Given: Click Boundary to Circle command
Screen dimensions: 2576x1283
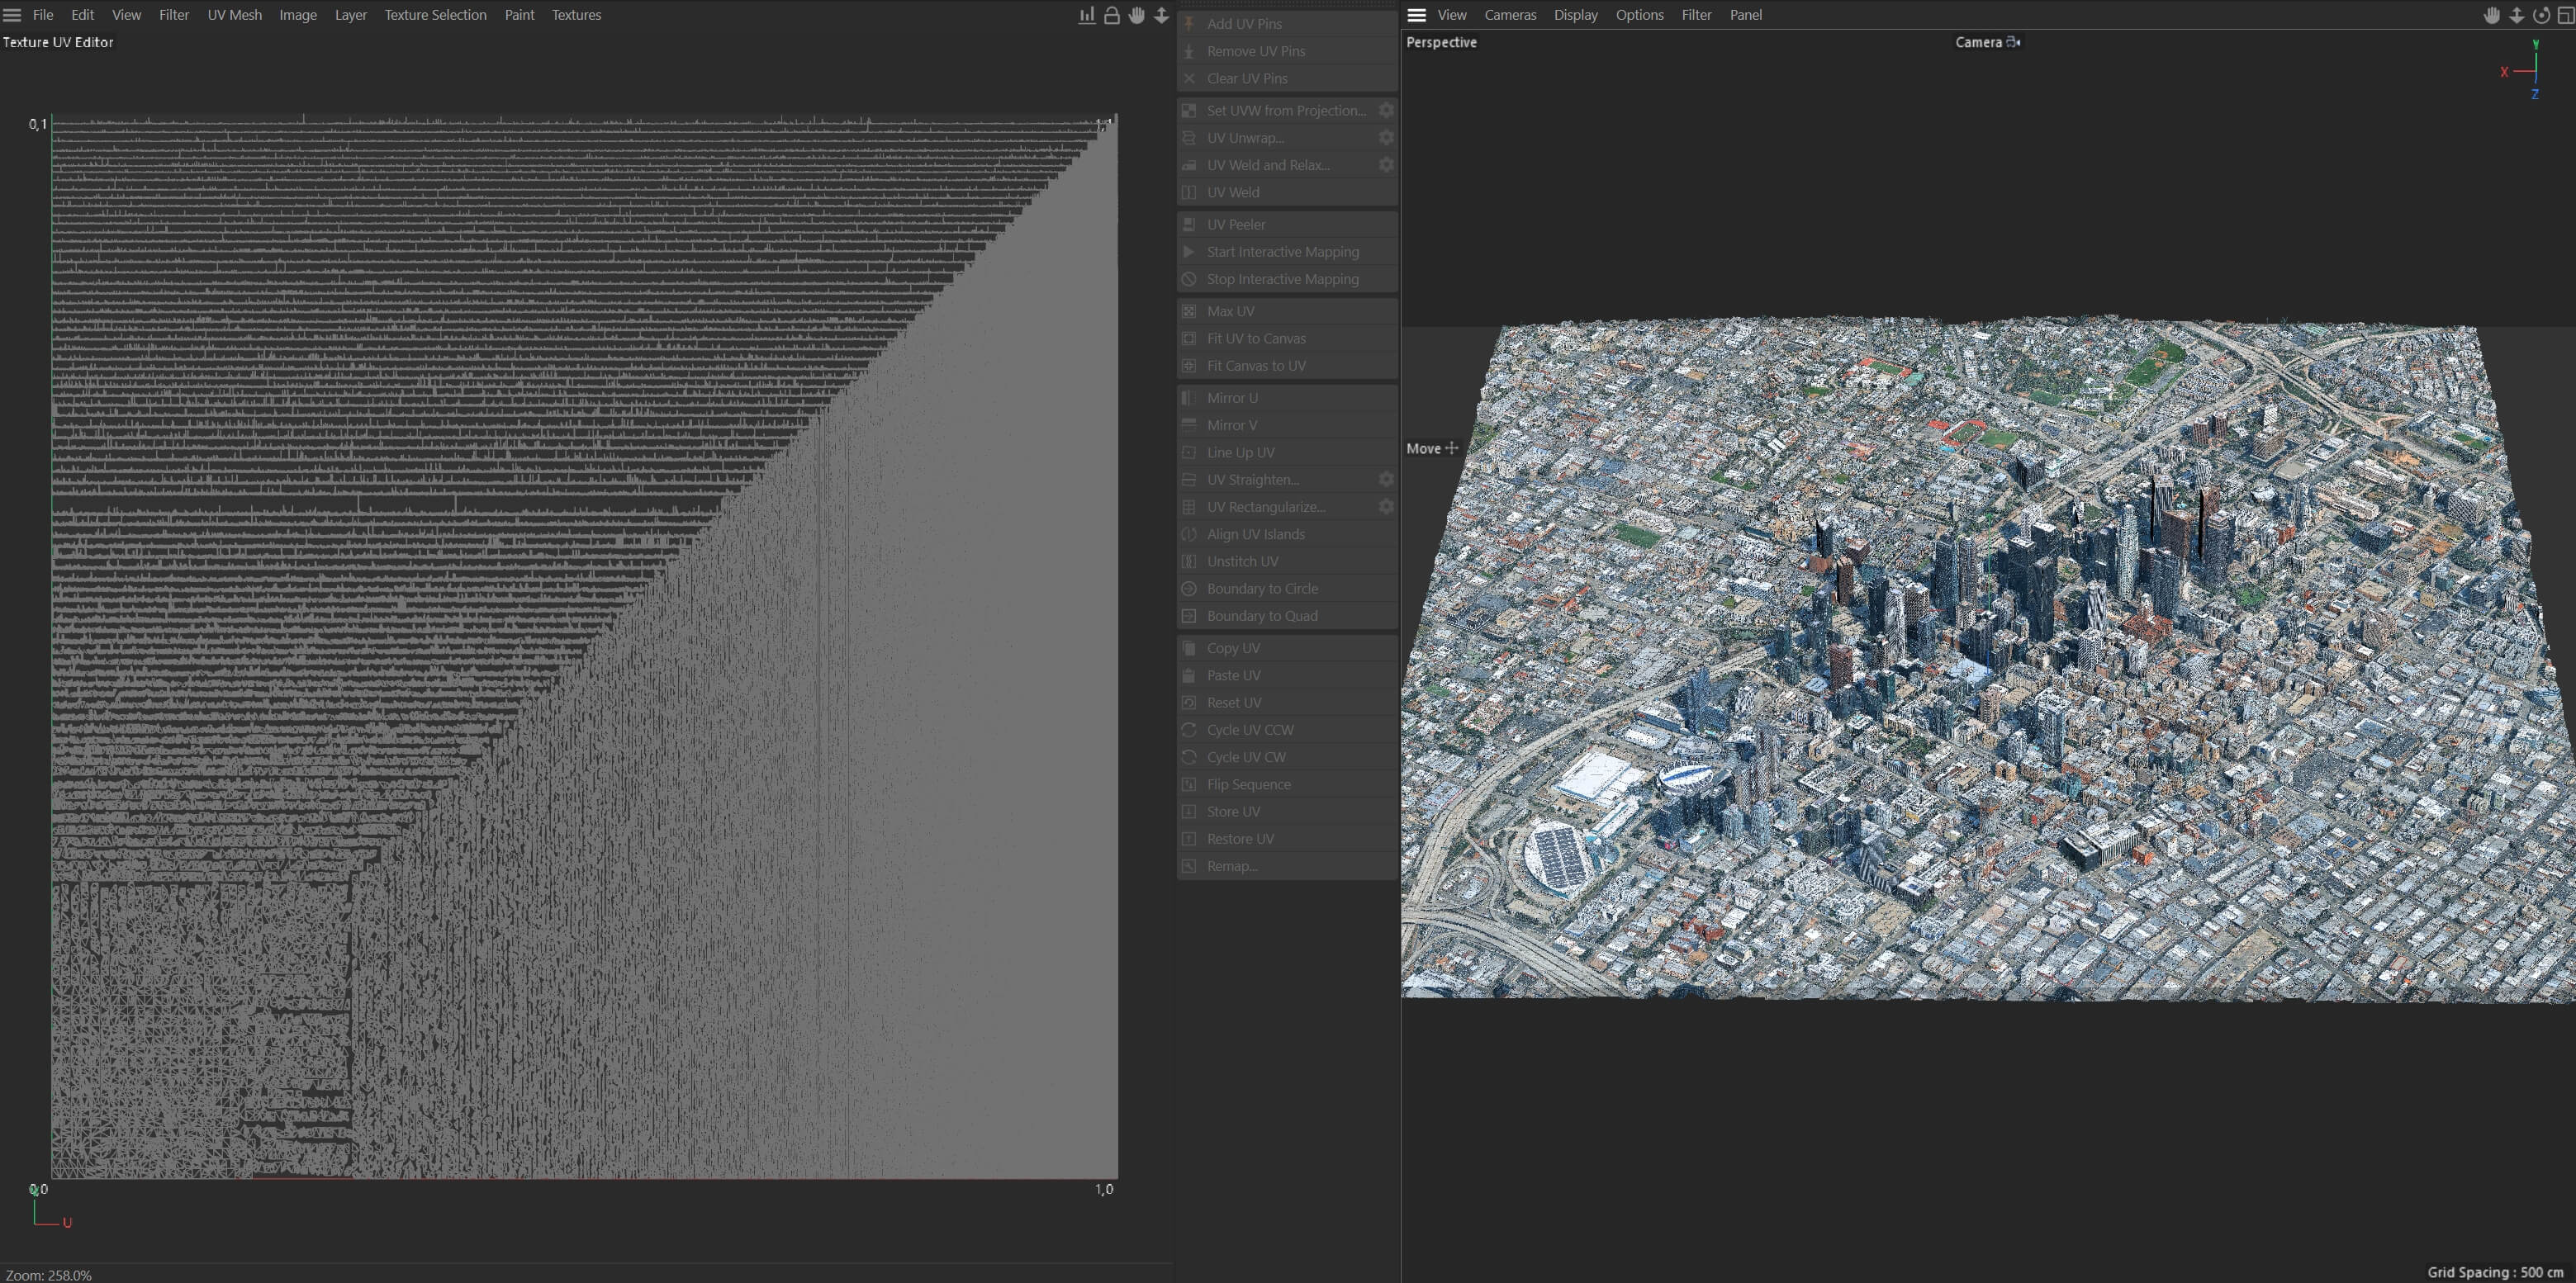Looking at the screenshot, I should (x=1287, y=589).
